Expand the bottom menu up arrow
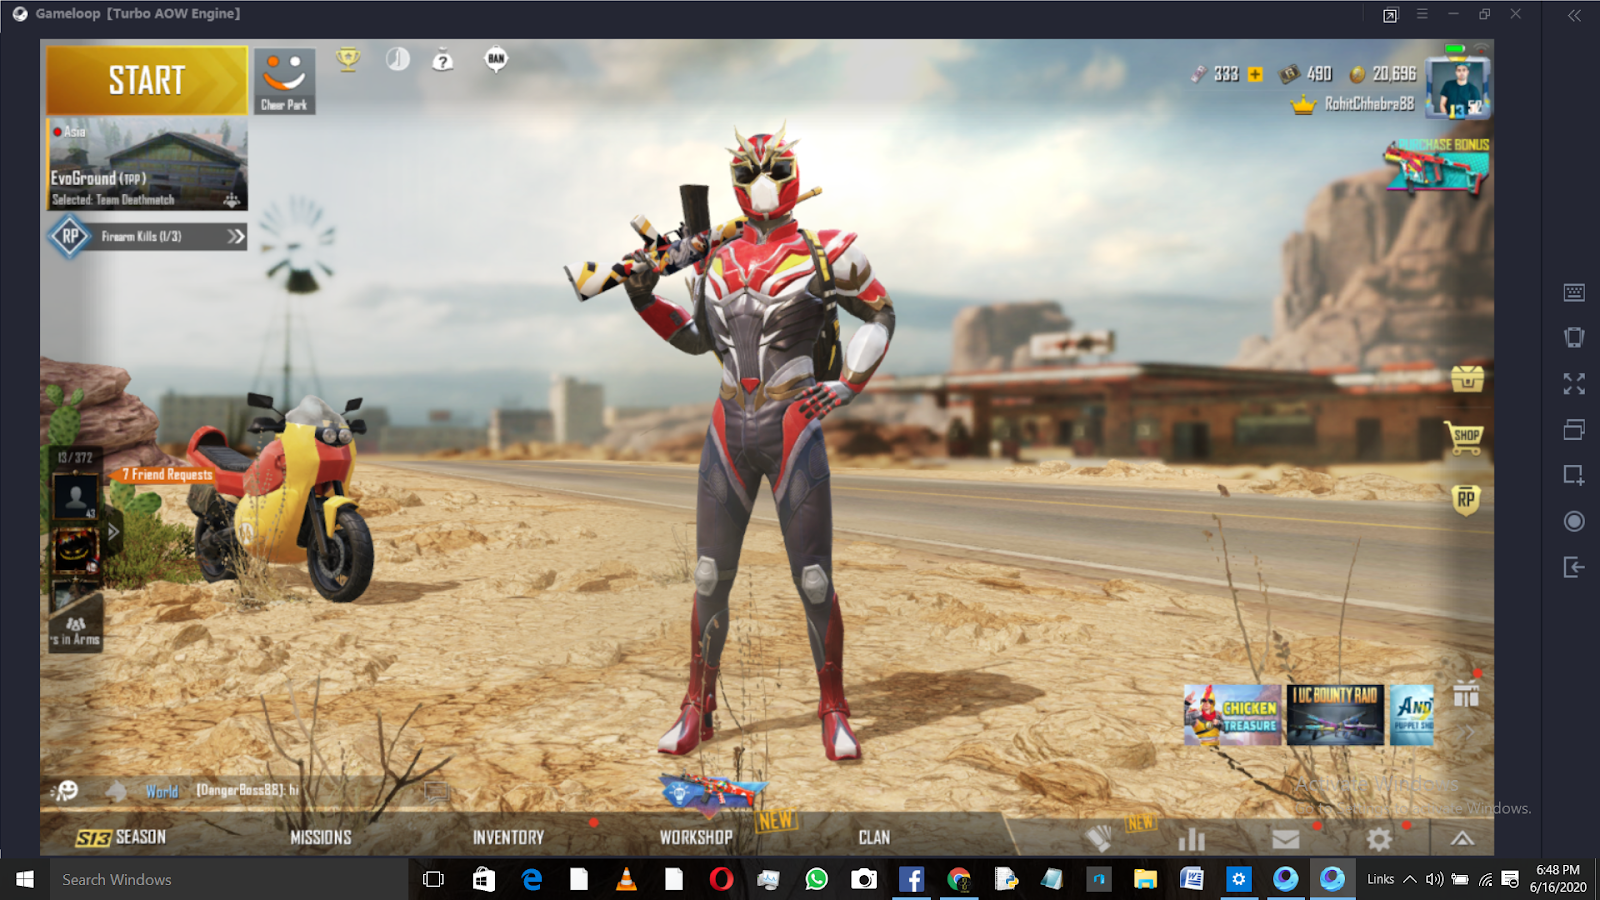The height and width of the screenshot is (900, 1600). [x=1462, y=839]
